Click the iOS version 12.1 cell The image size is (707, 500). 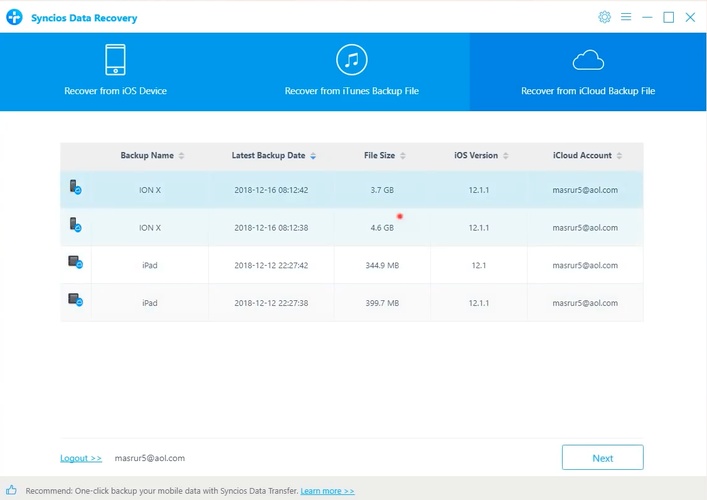[478, 266]
